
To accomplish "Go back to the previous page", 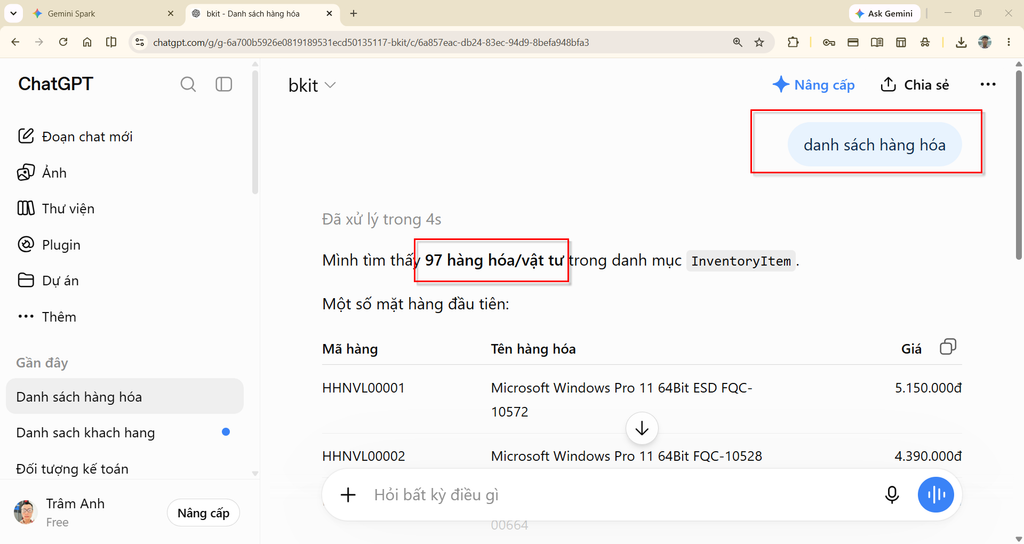I will pos(16,42).
